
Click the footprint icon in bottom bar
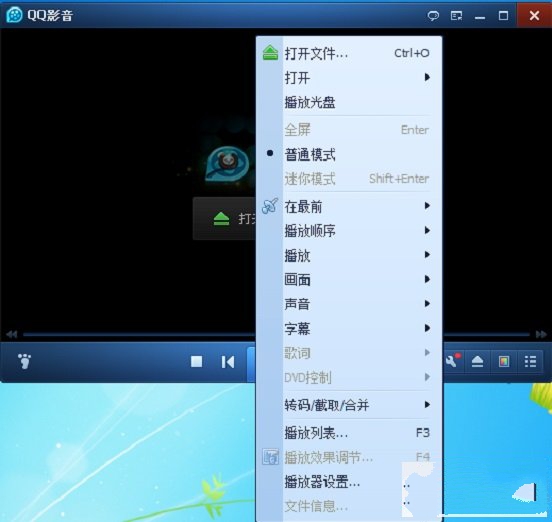pyautogui.click(x=24, y=361)
